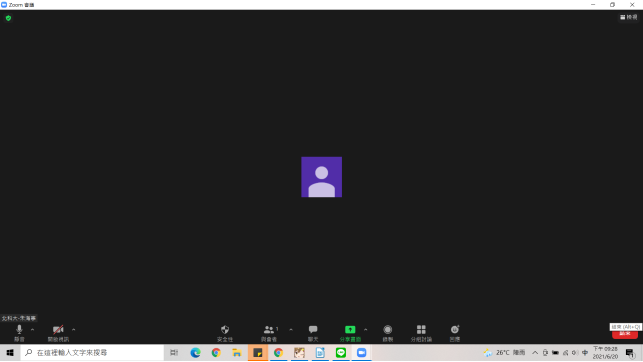The image size is (643, 362).
Task: Open the Chat panel
Action: [x=313, y=333]
